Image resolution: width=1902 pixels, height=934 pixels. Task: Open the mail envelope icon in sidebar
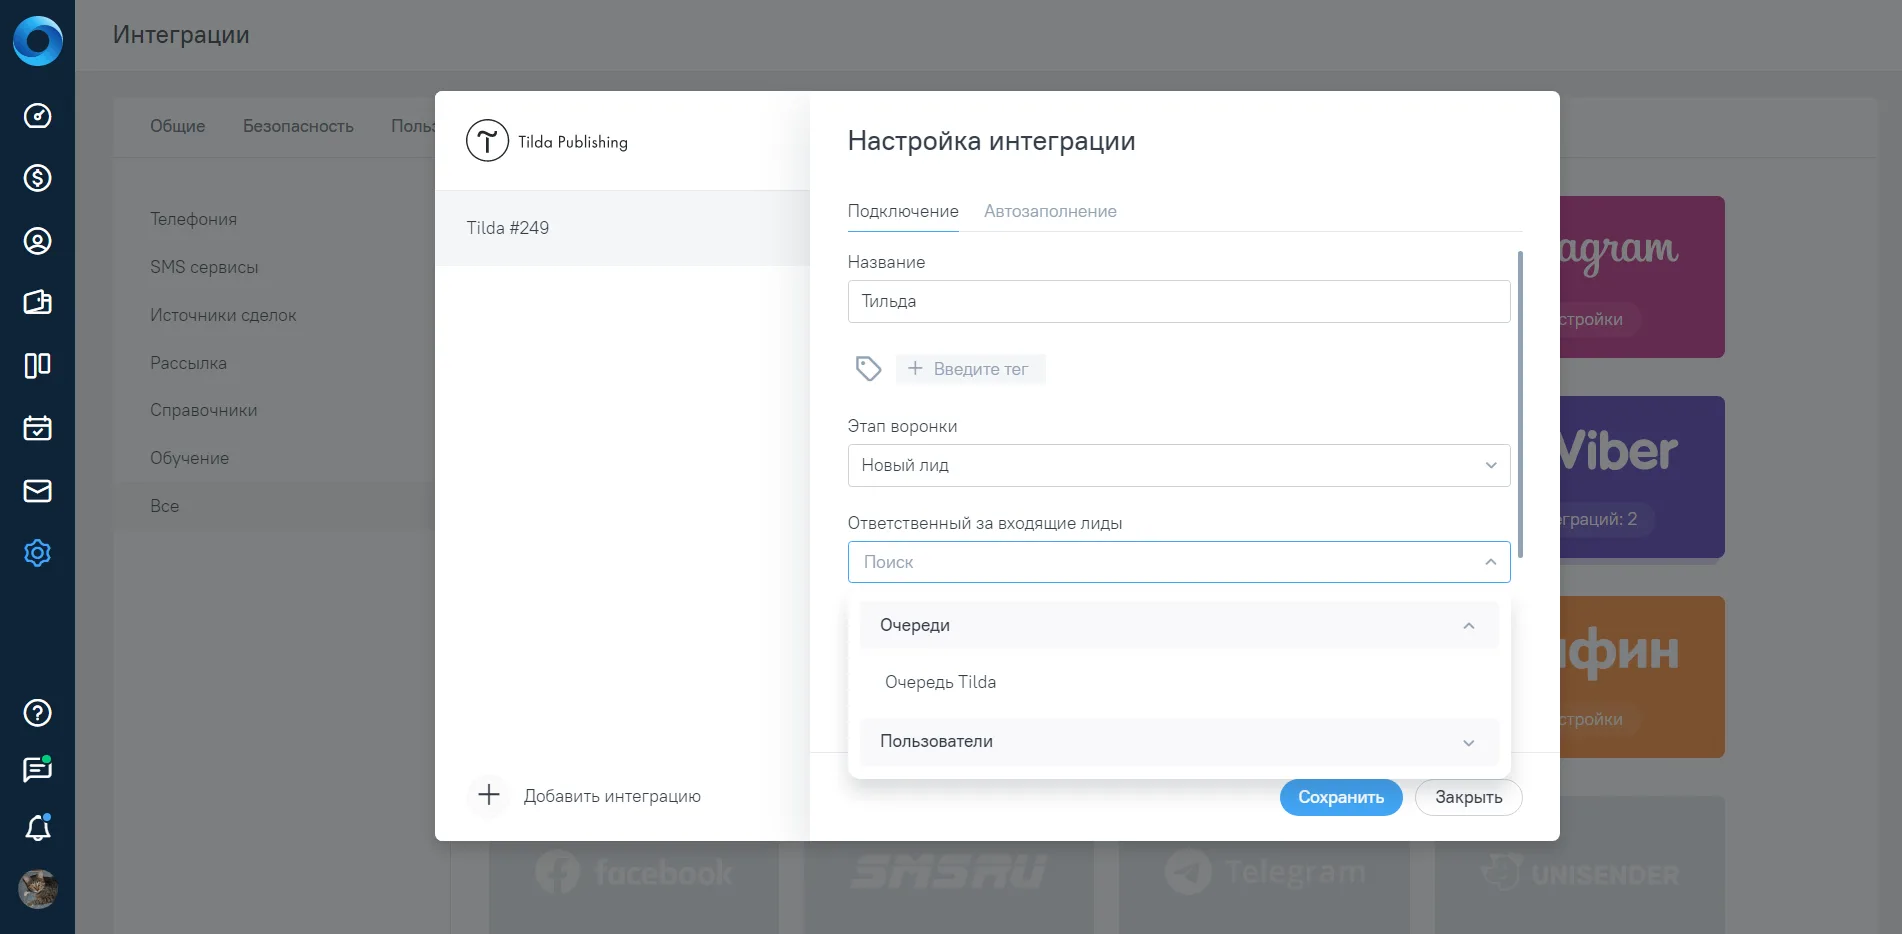pos(37,491)
